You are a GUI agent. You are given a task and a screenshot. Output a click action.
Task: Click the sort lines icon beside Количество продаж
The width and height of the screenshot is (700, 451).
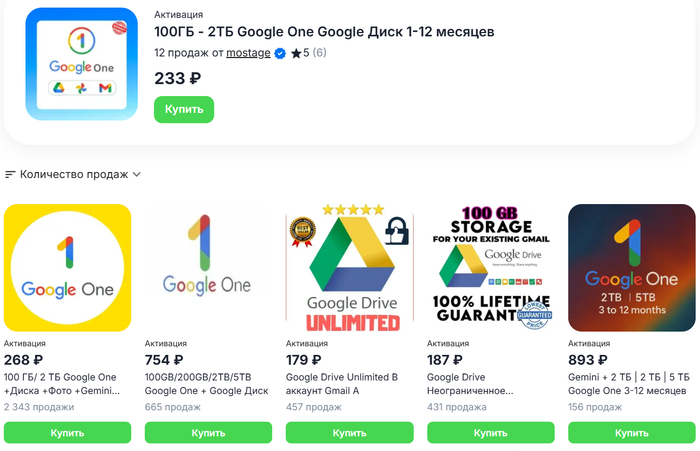[11, 174]
